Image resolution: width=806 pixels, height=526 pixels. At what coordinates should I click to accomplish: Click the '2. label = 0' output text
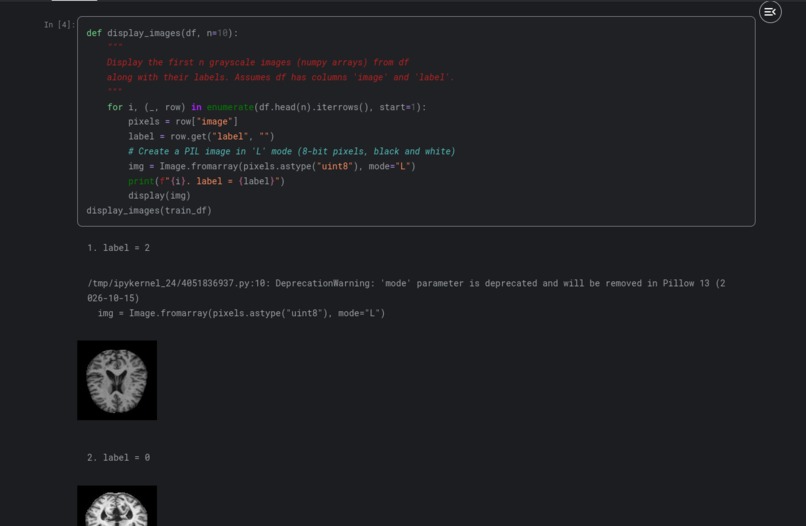118,458
